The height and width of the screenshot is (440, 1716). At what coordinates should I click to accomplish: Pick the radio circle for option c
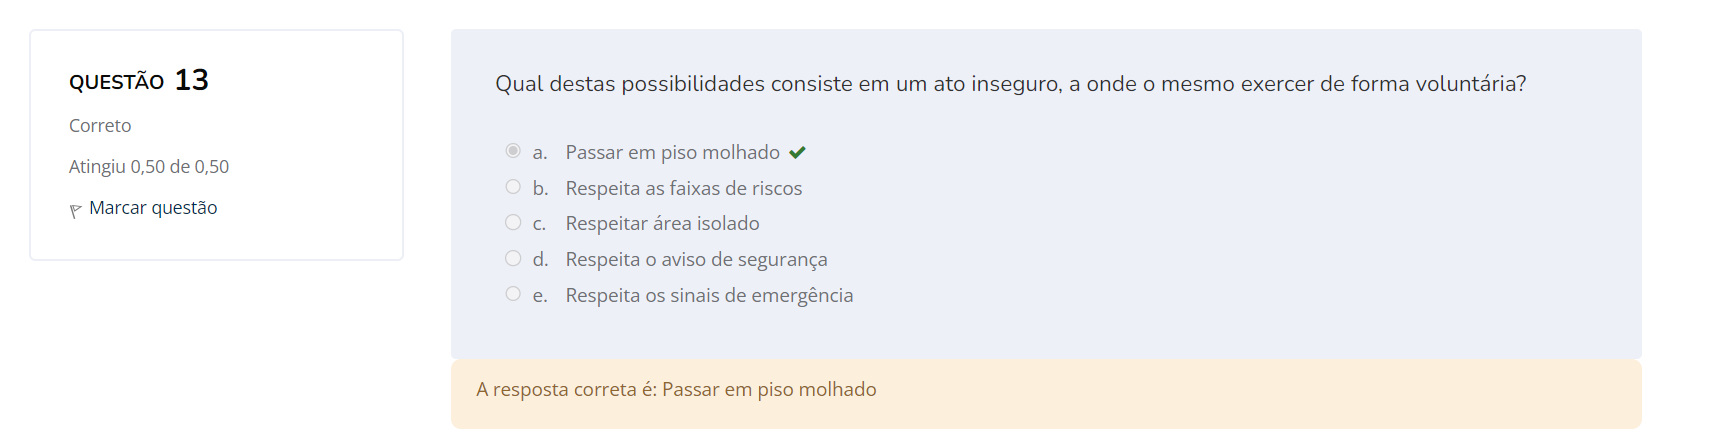[513, 222]
